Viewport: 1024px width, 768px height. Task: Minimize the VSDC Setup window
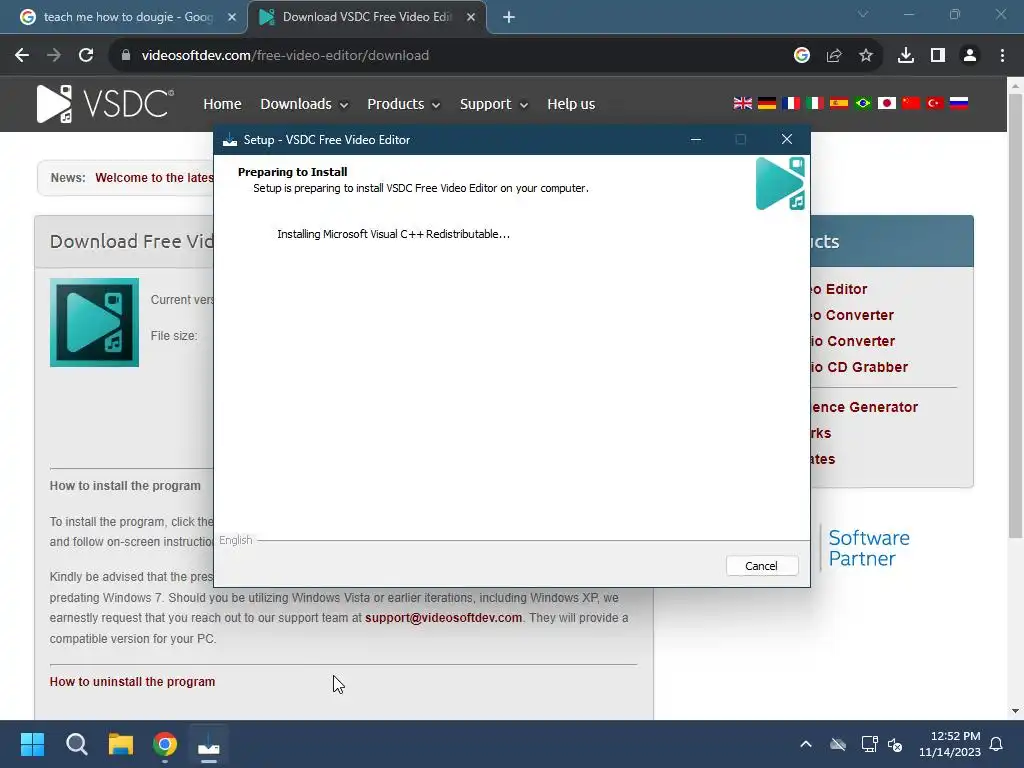point(696,139)
